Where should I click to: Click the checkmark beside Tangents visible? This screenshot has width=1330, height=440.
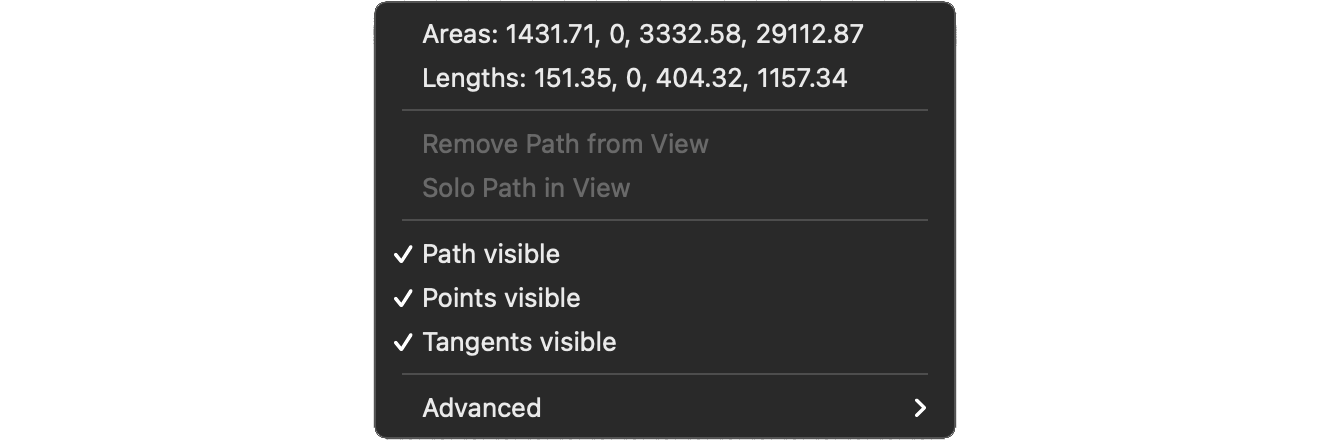click(402, 343)
